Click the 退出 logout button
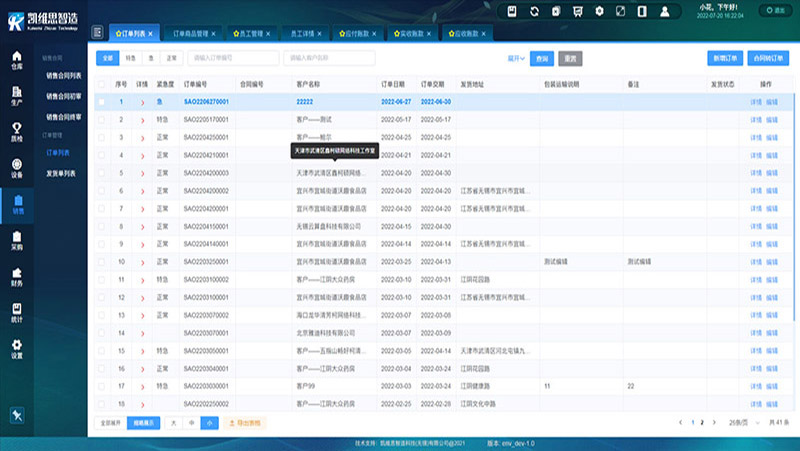Image resolution: width=800 pixels, height=451 pixels. pos(776,10)
